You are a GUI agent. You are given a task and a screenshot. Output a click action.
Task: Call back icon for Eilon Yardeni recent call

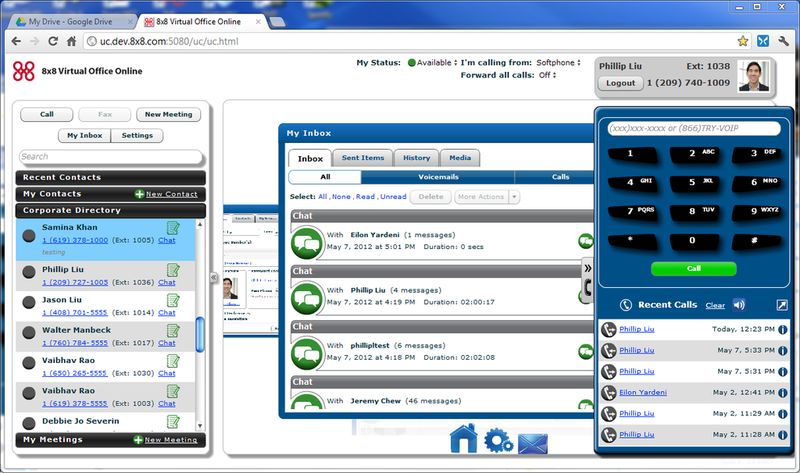[x=608, y=393]
